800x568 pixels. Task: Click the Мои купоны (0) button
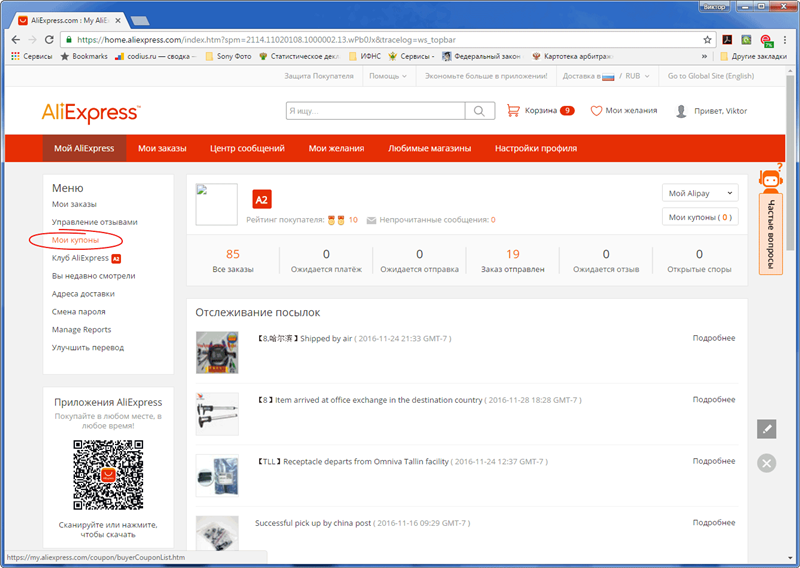[700, 217]
